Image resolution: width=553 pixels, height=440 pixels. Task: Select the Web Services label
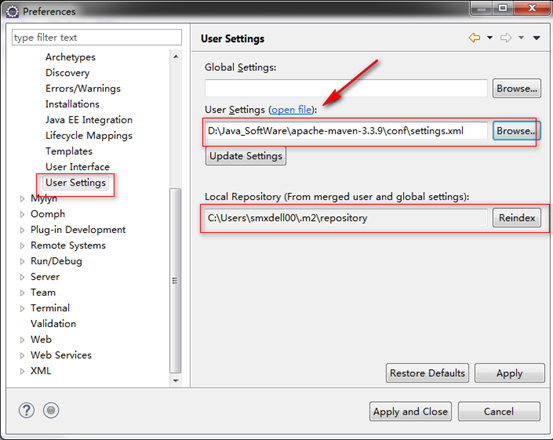(61, 355)
